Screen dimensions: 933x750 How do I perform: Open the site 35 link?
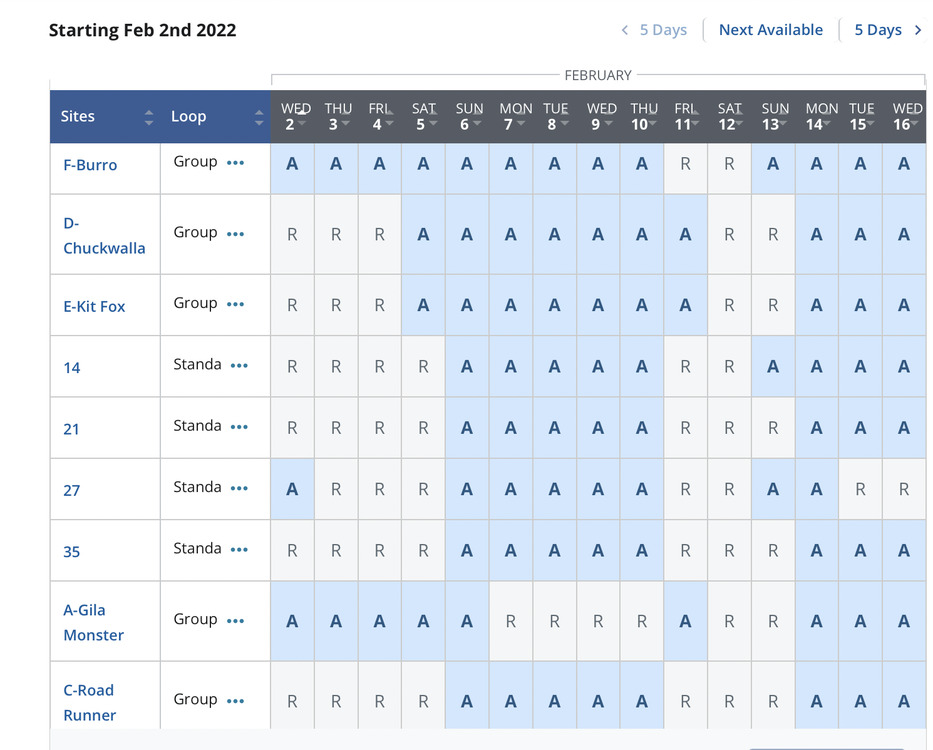tap(72, 551)
